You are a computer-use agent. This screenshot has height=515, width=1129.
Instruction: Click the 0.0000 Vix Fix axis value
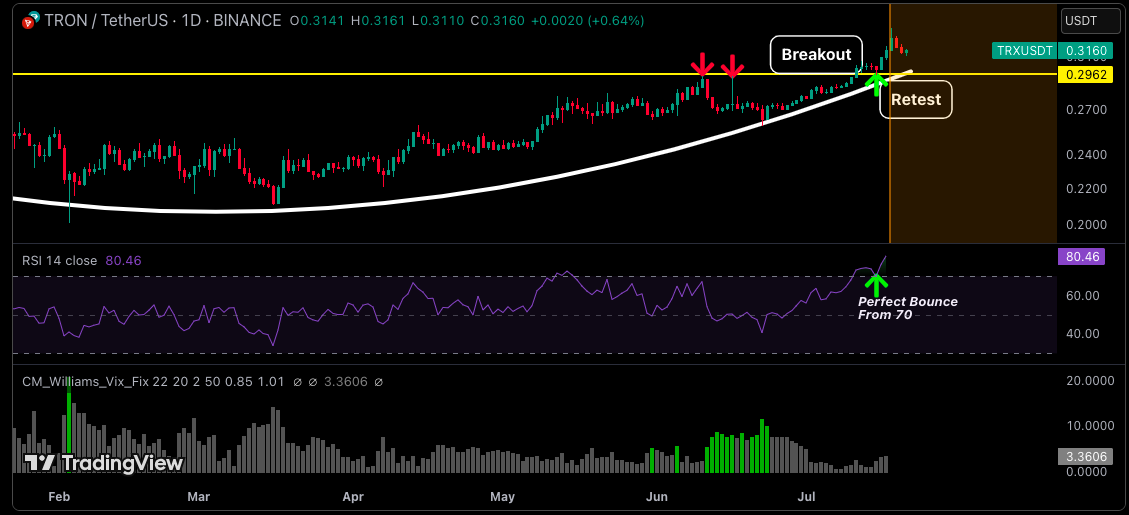tap(1087, 472)
